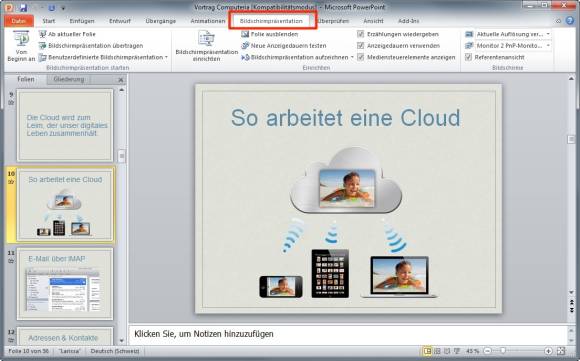Select slide 11 E-Mail über IMAP thumbnail
Screen dimensions: 580x361
coord(65,284)
